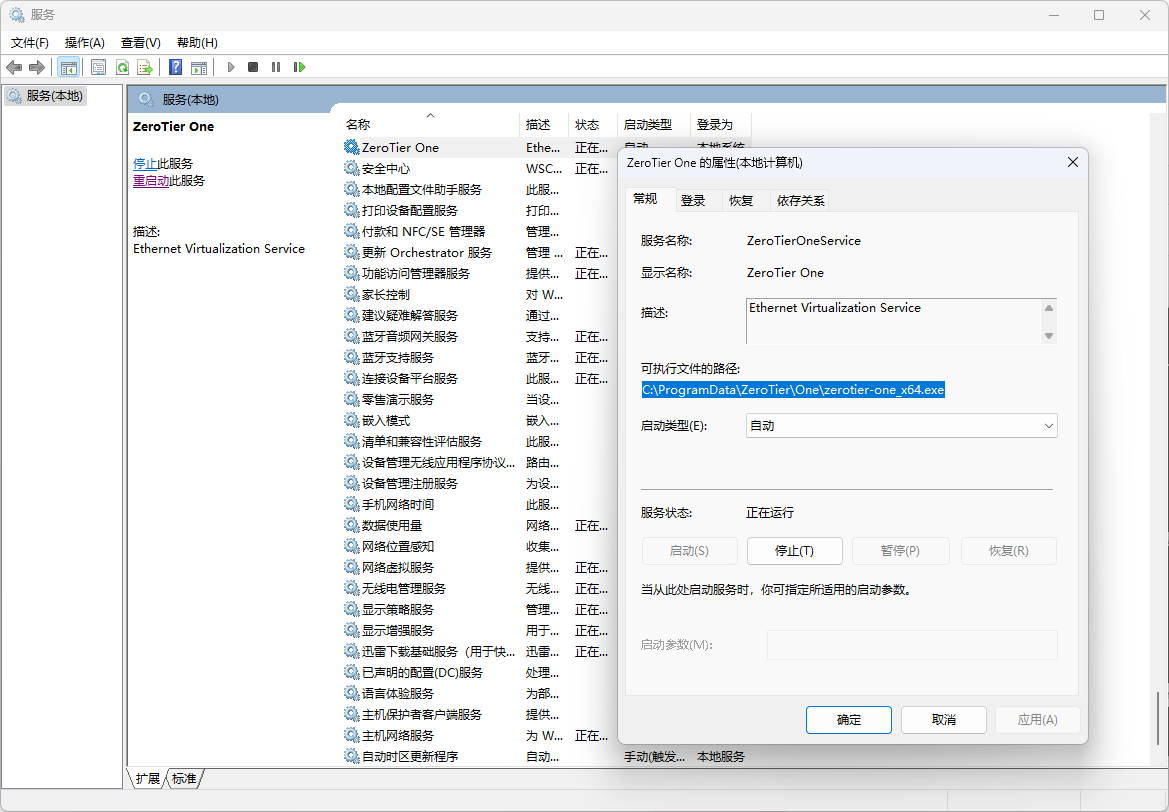The width and height of the screenshot is (1169, 812).
Task: Click the Export List toolbar icon
Action: (x=145, y=67)
